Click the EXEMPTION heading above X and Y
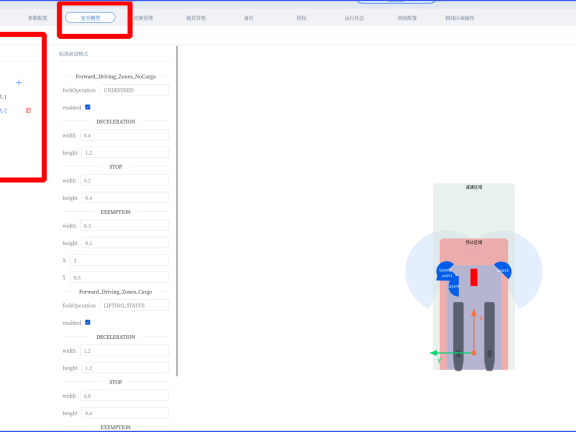The width and height of the screenshot is (576, 432). coord(116,212)
